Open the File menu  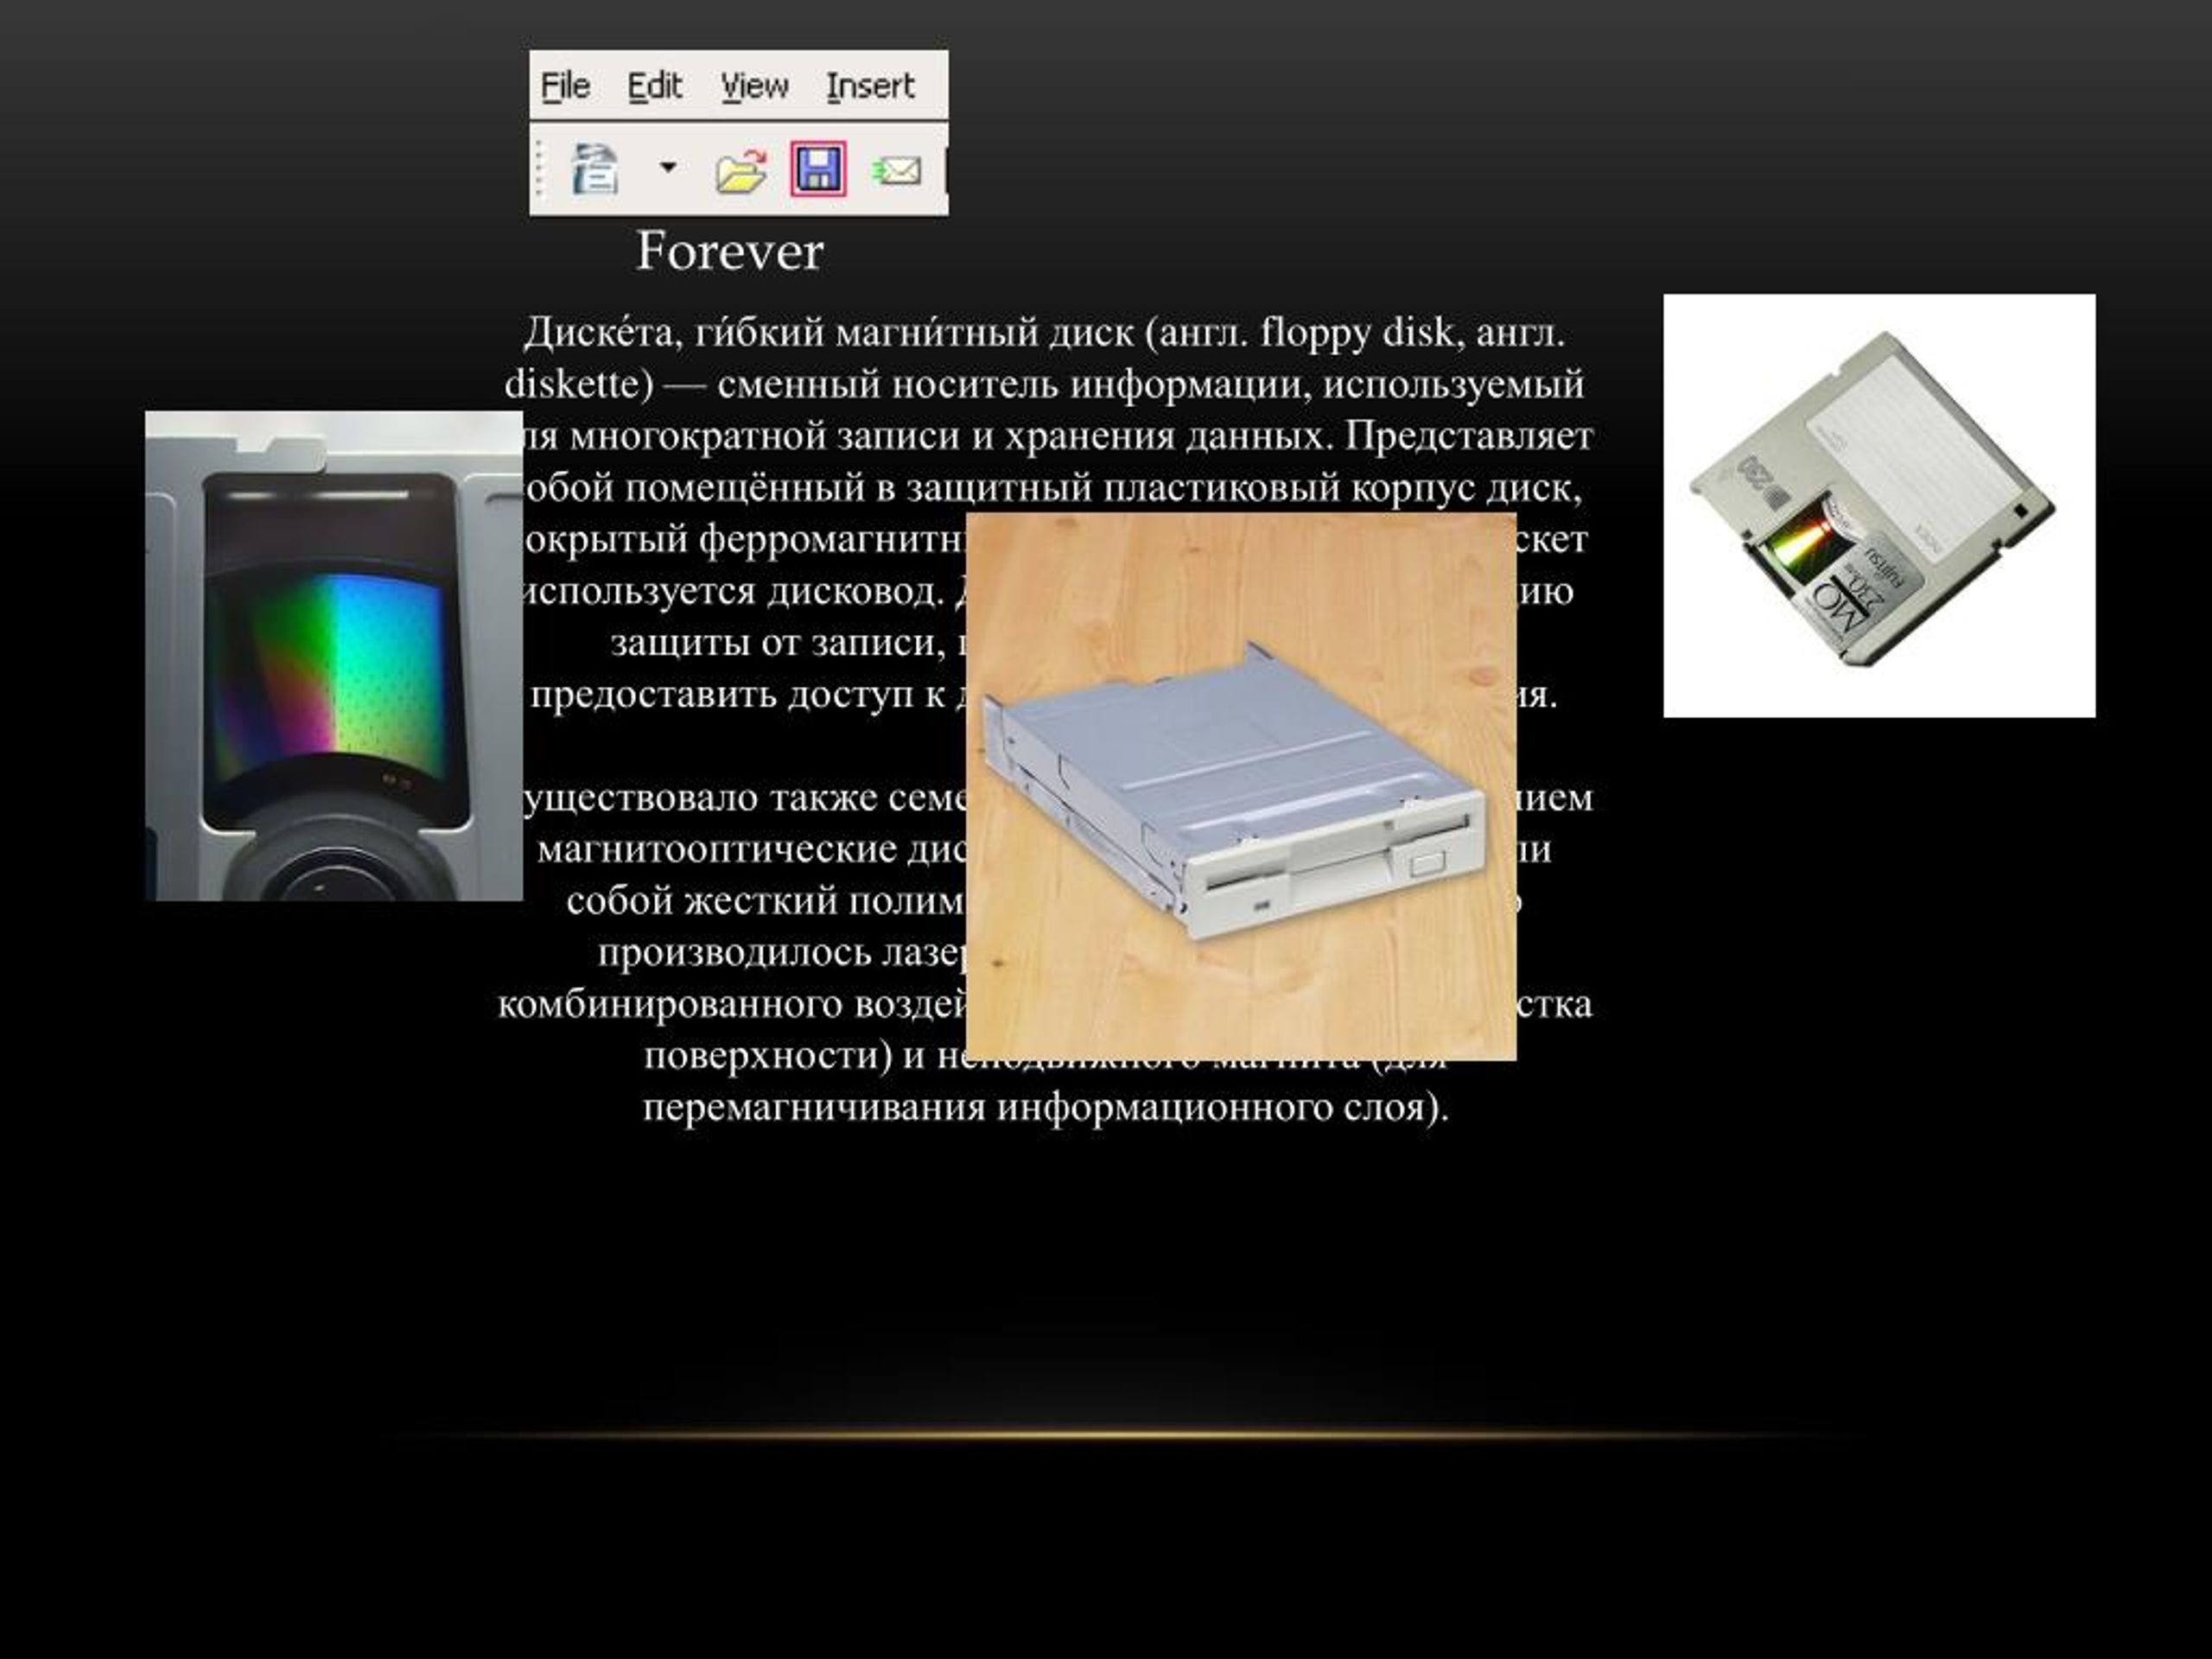565,87
